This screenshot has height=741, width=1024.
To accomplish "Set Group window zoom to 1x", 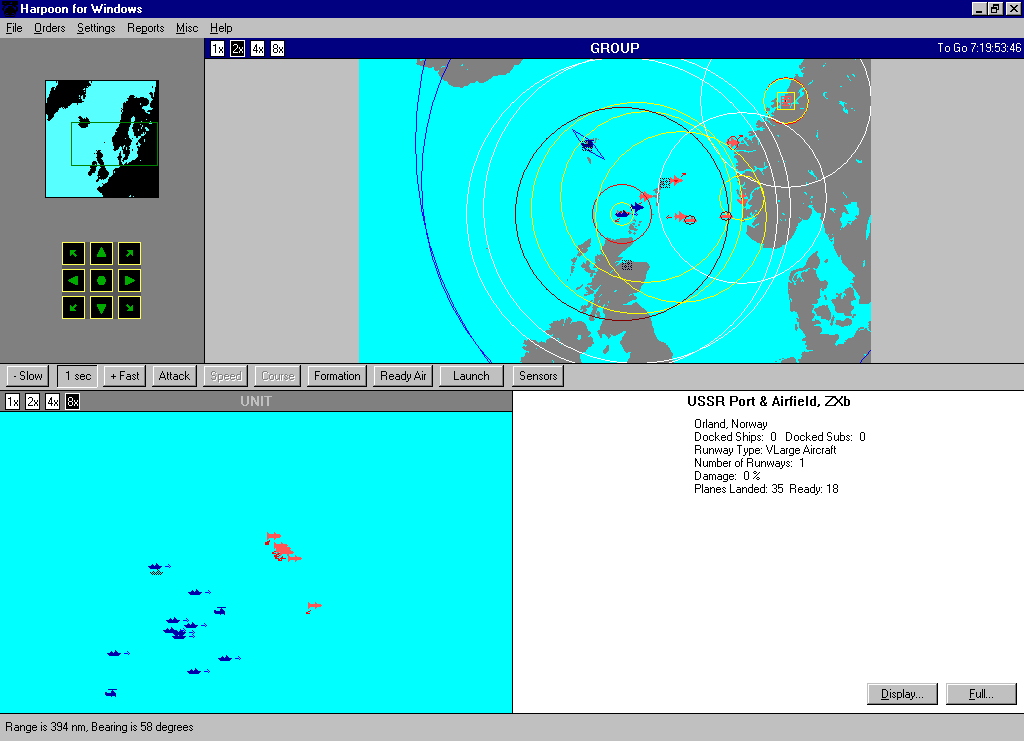I will pos(217,49).
